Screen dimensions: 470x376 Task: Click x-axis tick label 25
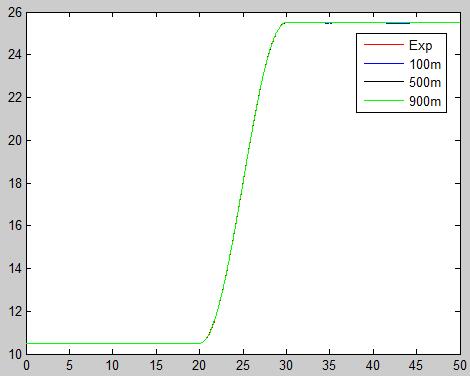[243, 366]
